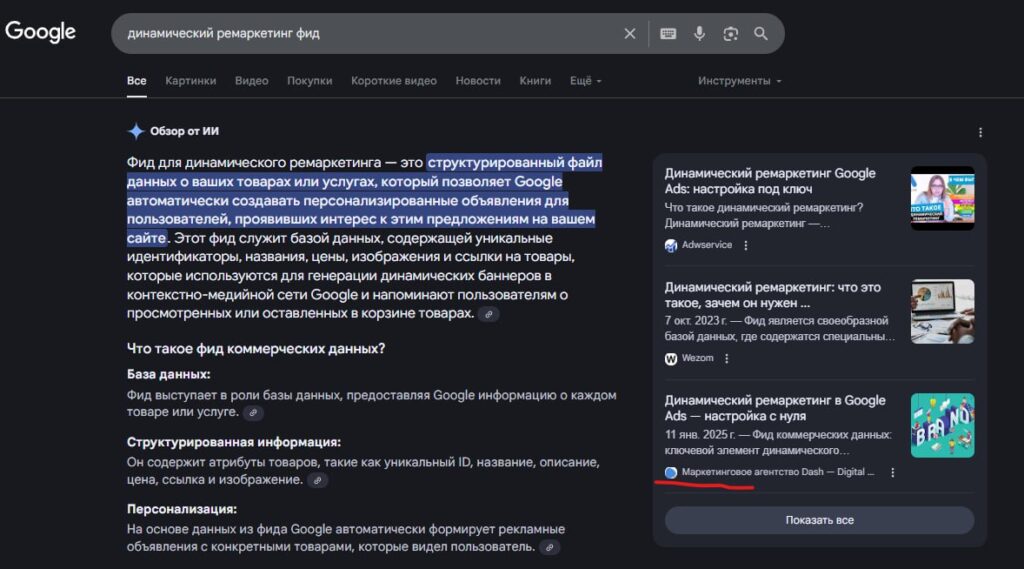1024x569 pixels.
Task: Expand the 'Ещё' dropdown
Action: coord(585,81)
